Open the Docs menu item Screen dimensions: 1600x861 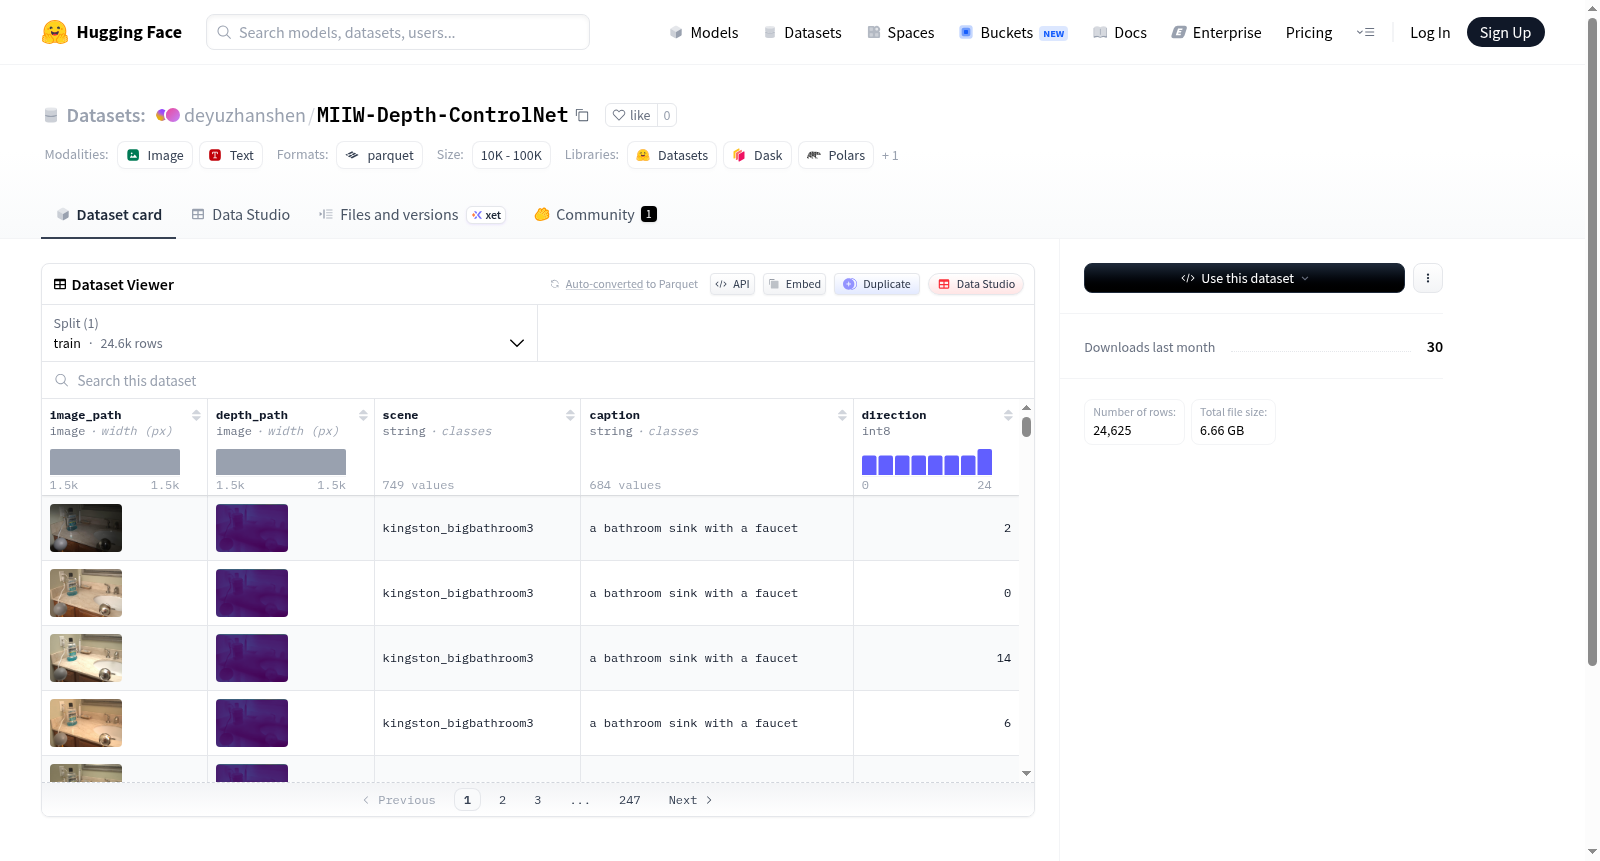point(1120,32)
